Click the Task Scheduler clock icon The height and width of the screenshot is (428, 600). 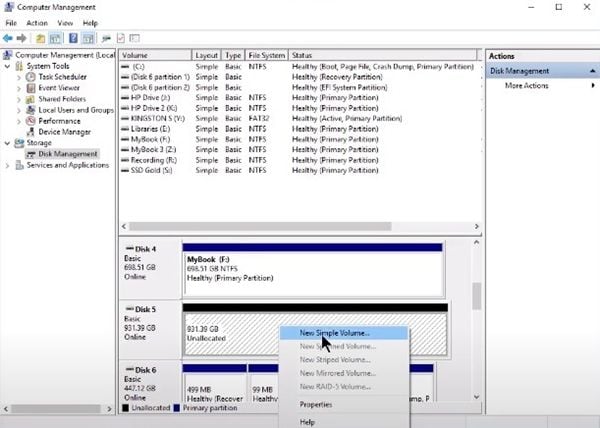[31, 77]
